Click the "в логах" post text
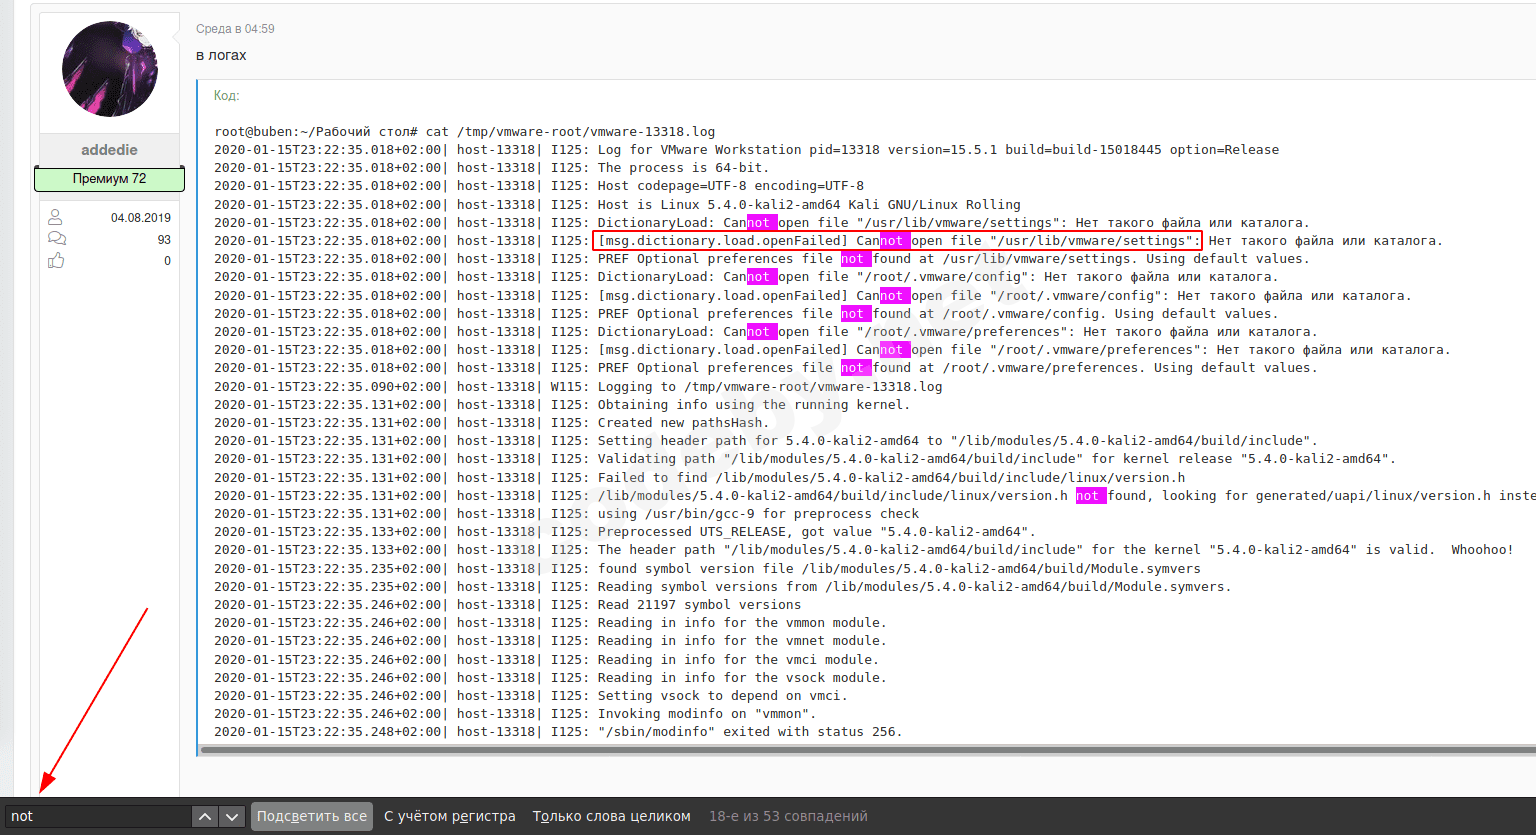The image size is (1536, 835). (221, 55)
